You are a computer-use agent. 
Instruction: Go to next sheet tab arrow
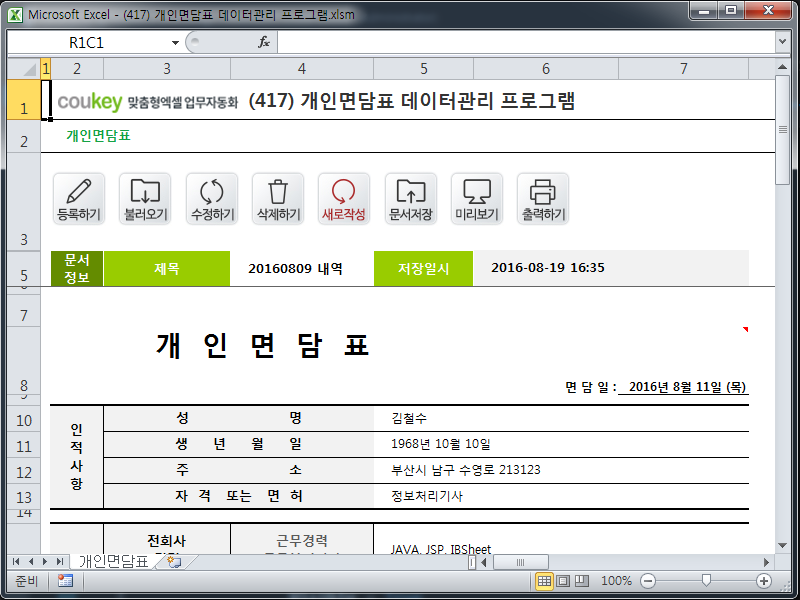[x=45, y=562]
